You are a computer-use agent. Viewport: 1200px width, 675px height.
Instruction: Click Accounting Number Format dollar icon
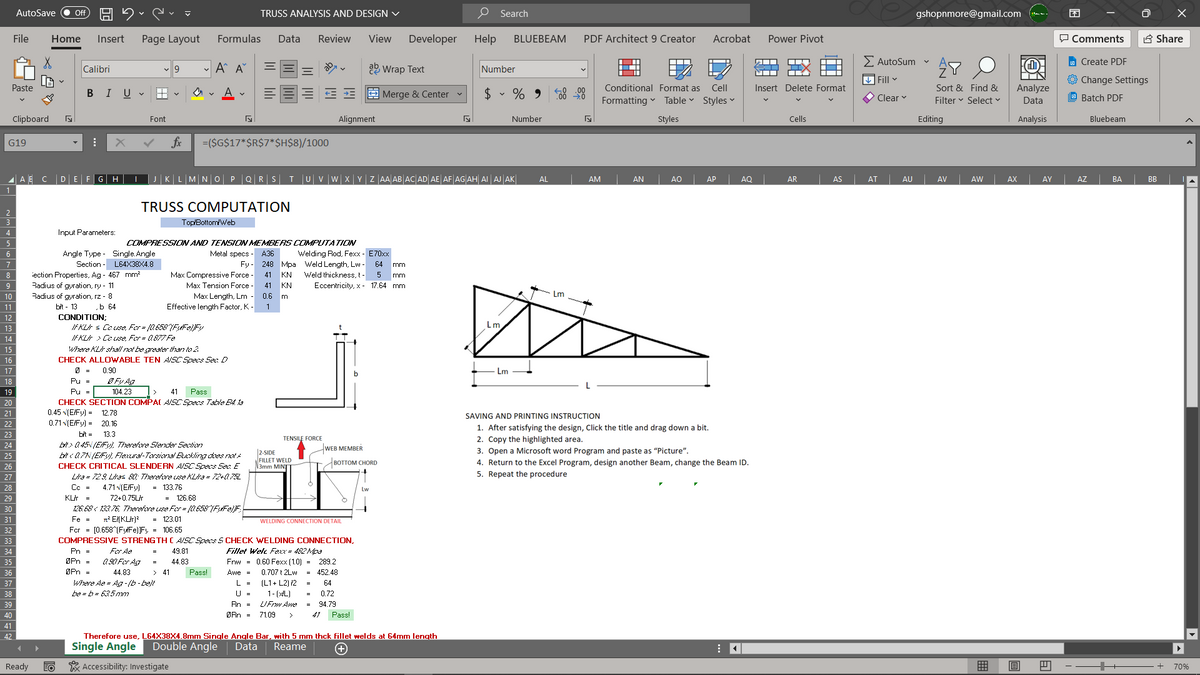click(x=487, y=95)
